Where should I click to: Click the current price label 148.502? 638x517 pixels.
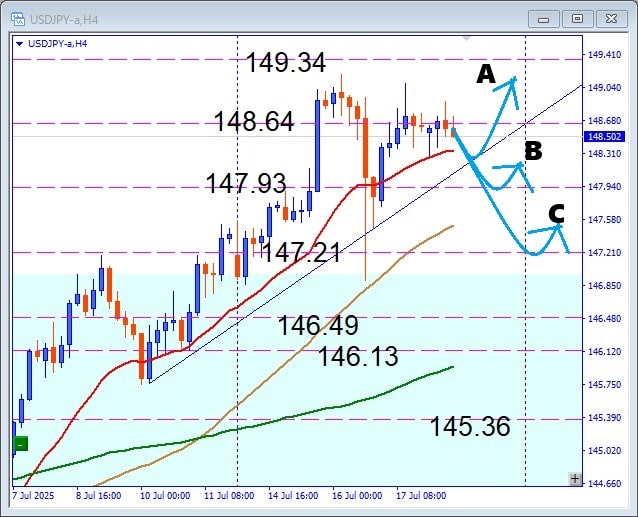pos(604,136)
